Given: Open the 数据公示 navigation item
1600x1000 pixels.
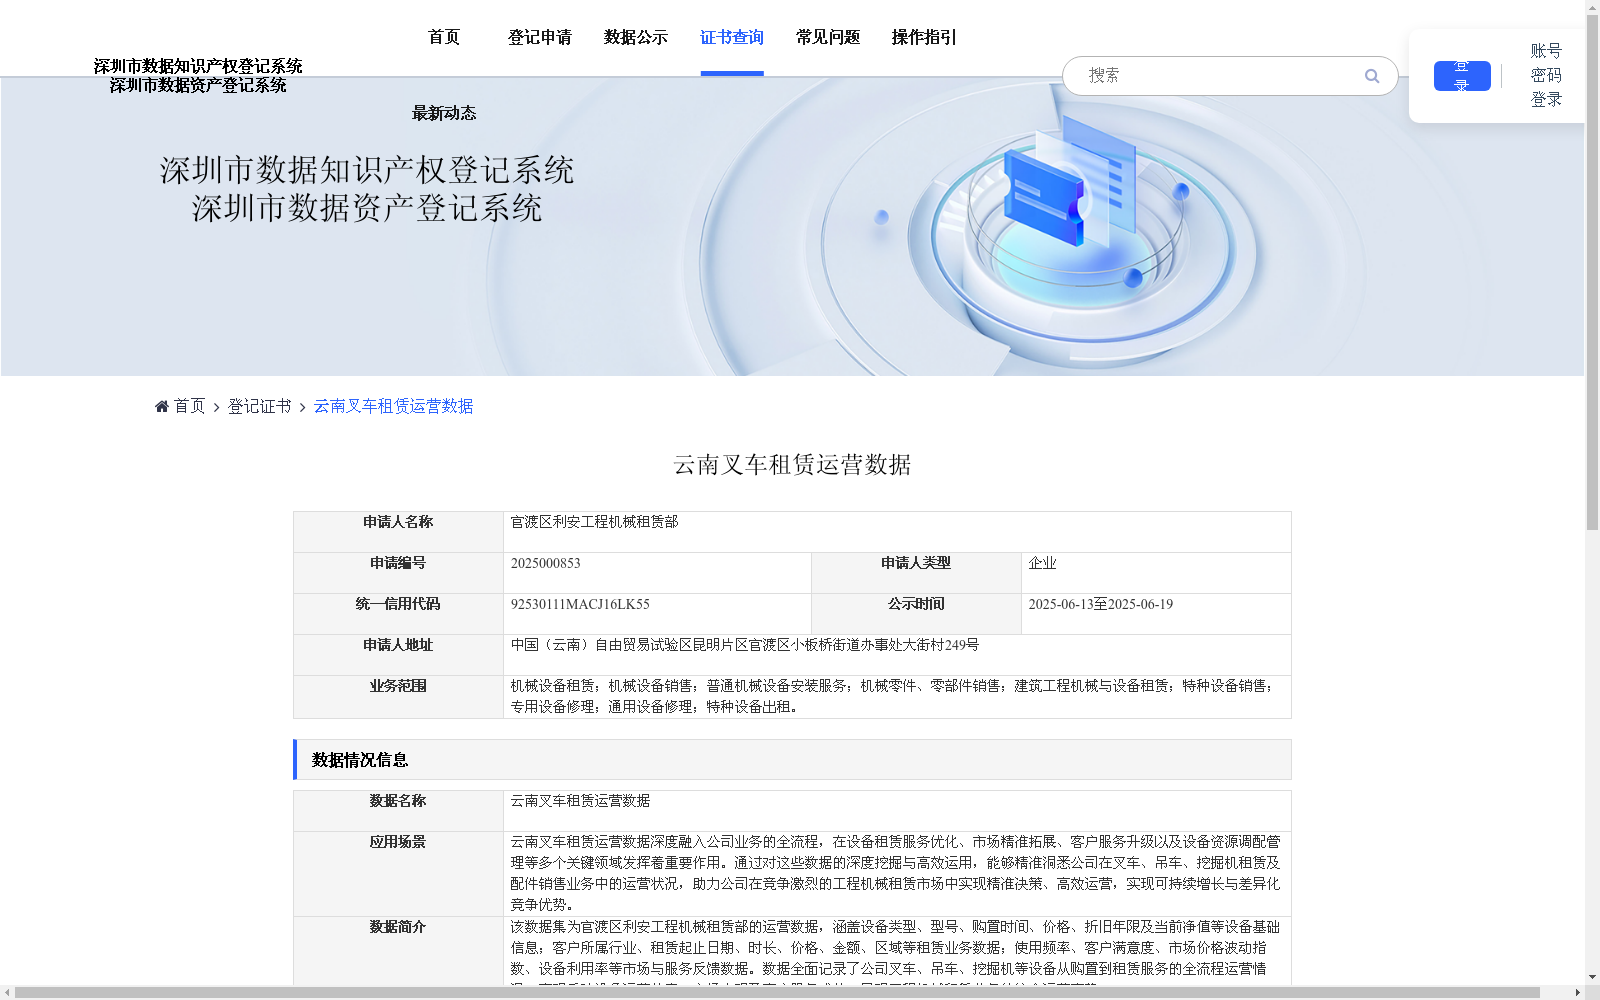Looking at the screenshot, I should point(636,37).
